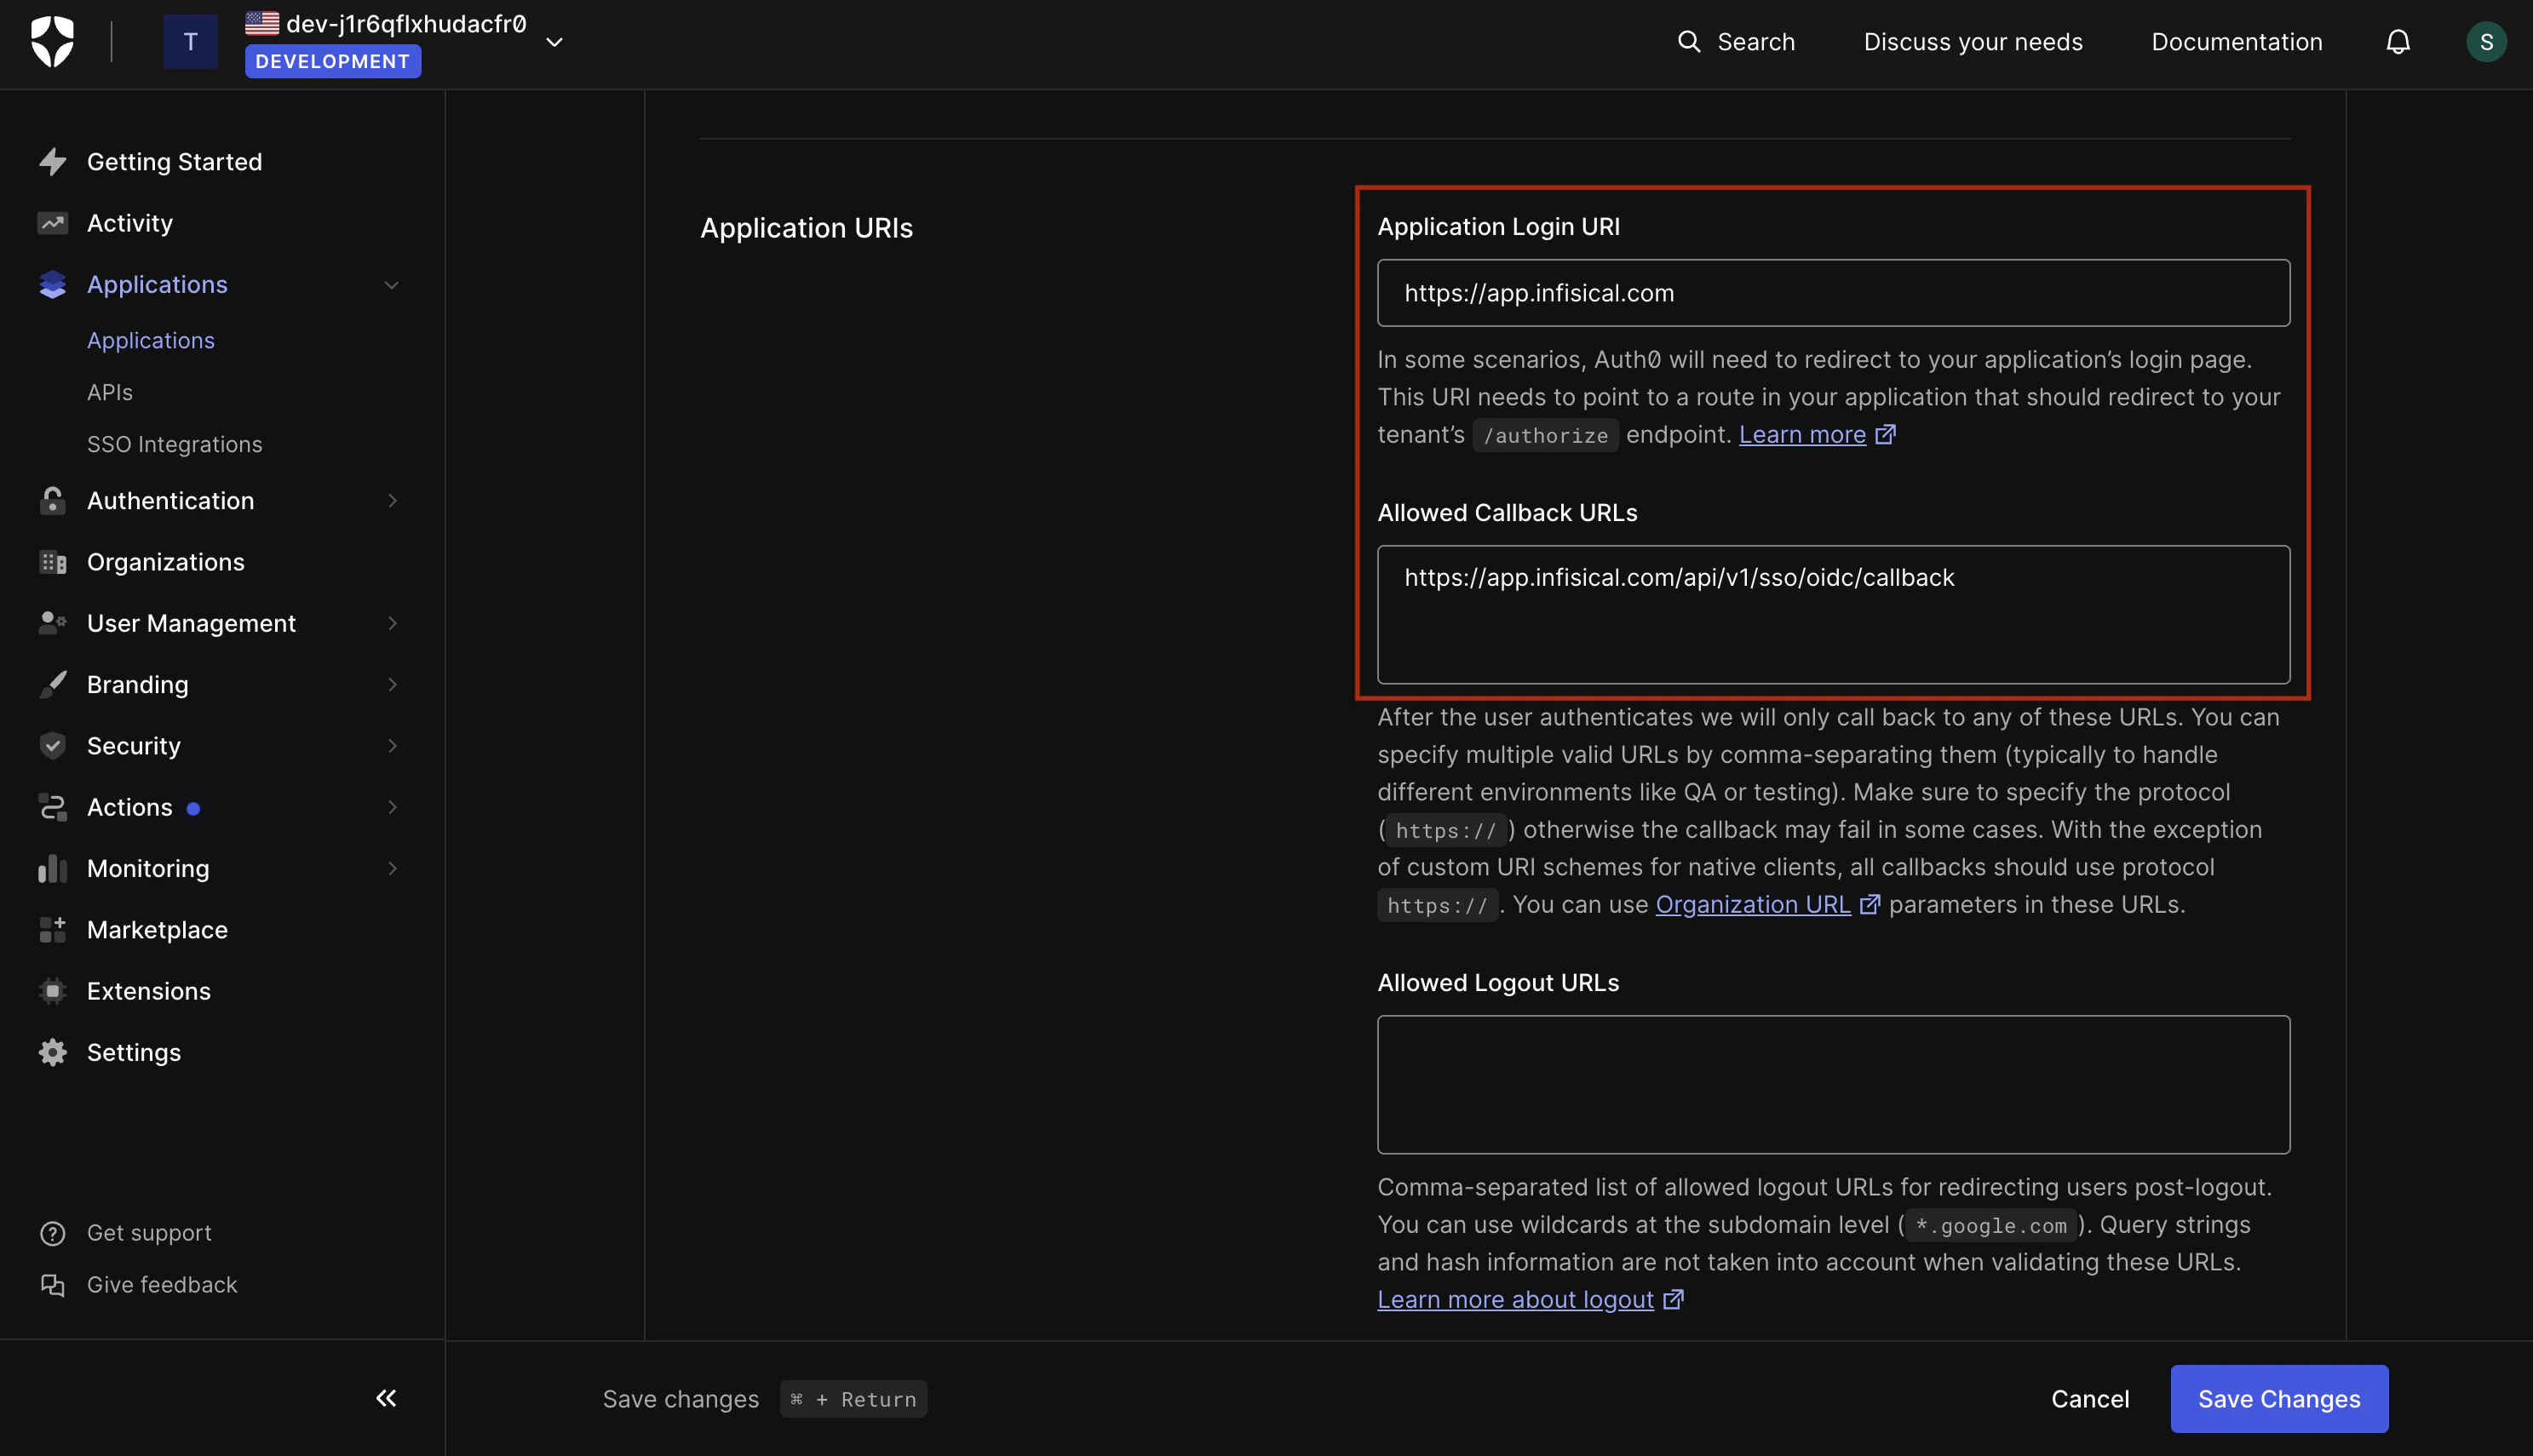Click the ⌘ + Return shortcut hint
Screen dimensions: 2533x1456
[x=853, y=1399]
